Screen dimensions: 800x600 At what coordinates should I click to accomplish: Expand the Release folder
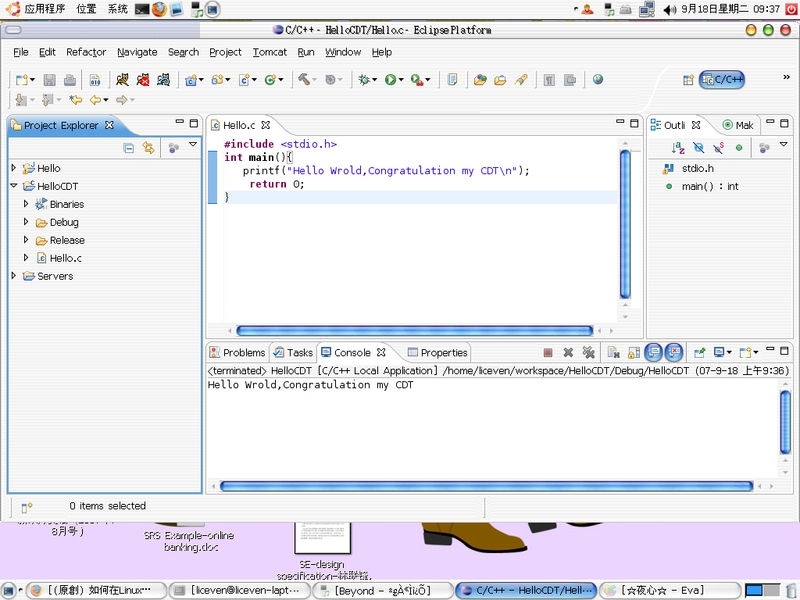tap(26, 239)
